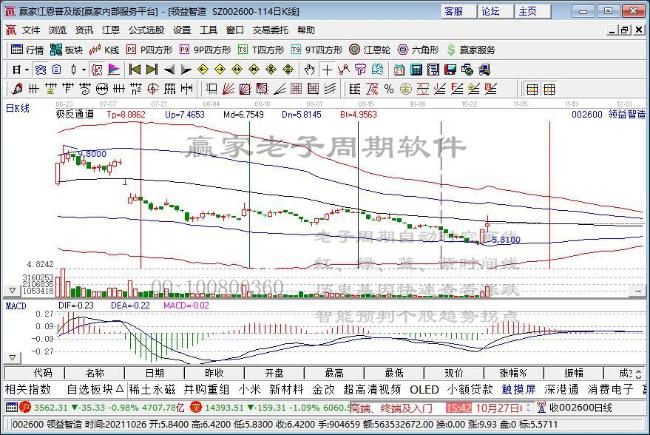Open the 帮助 menu
This screenshot has height=435, width=650.
(x=306, y=30)
